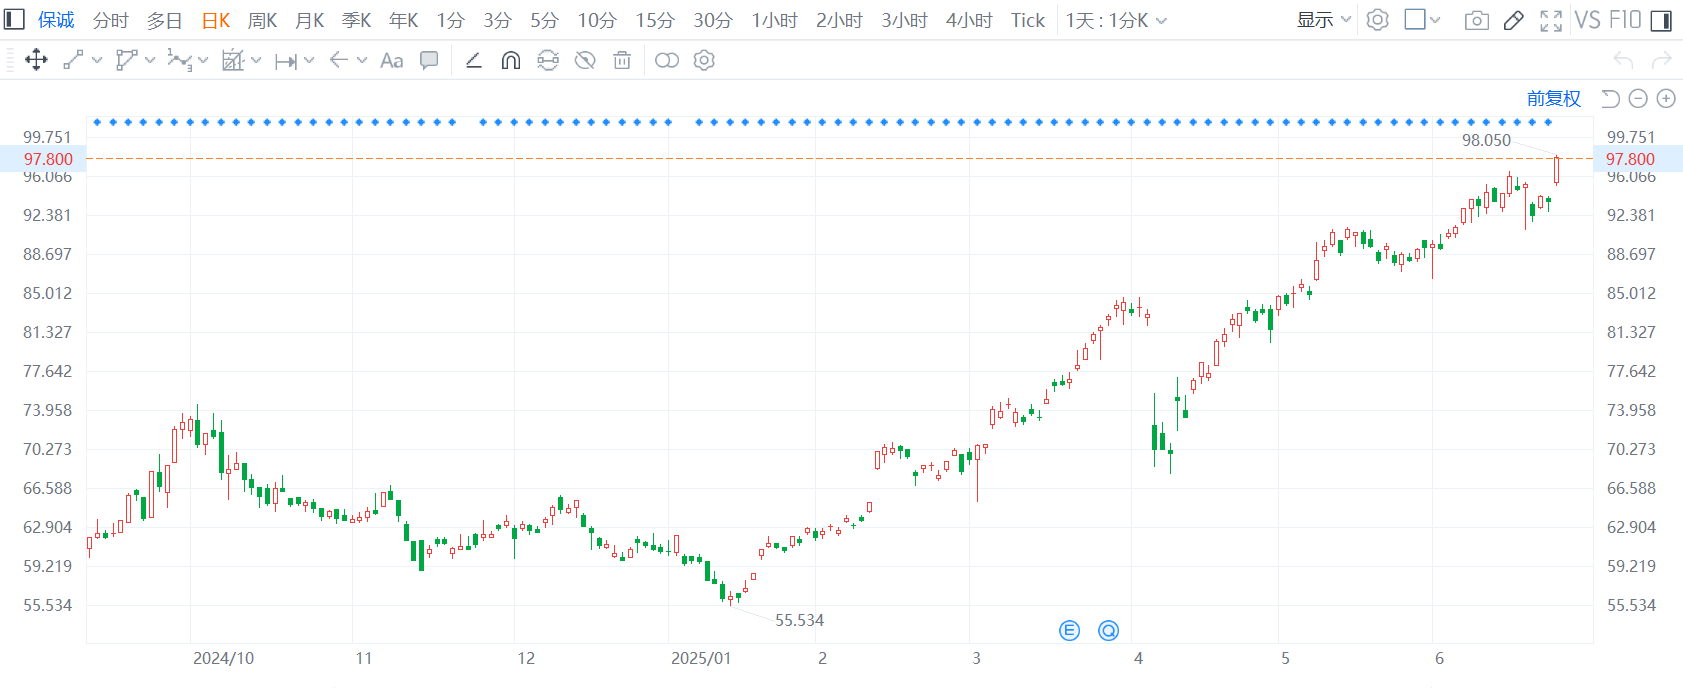Image resolution: width=1683 pixels, height=688 pixels.
Task: Click the 前复权 adjustment link
Action: point(1553,98)
